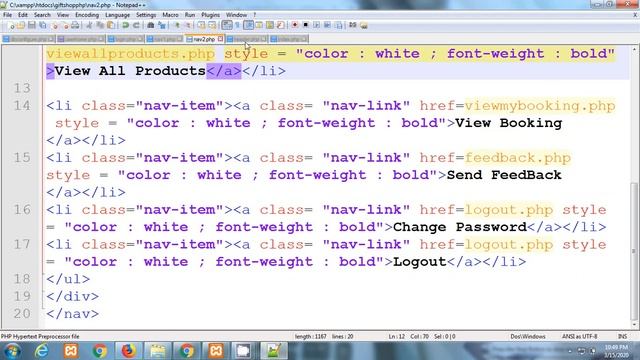Click the 'View All Products' link text

[129, 71]
